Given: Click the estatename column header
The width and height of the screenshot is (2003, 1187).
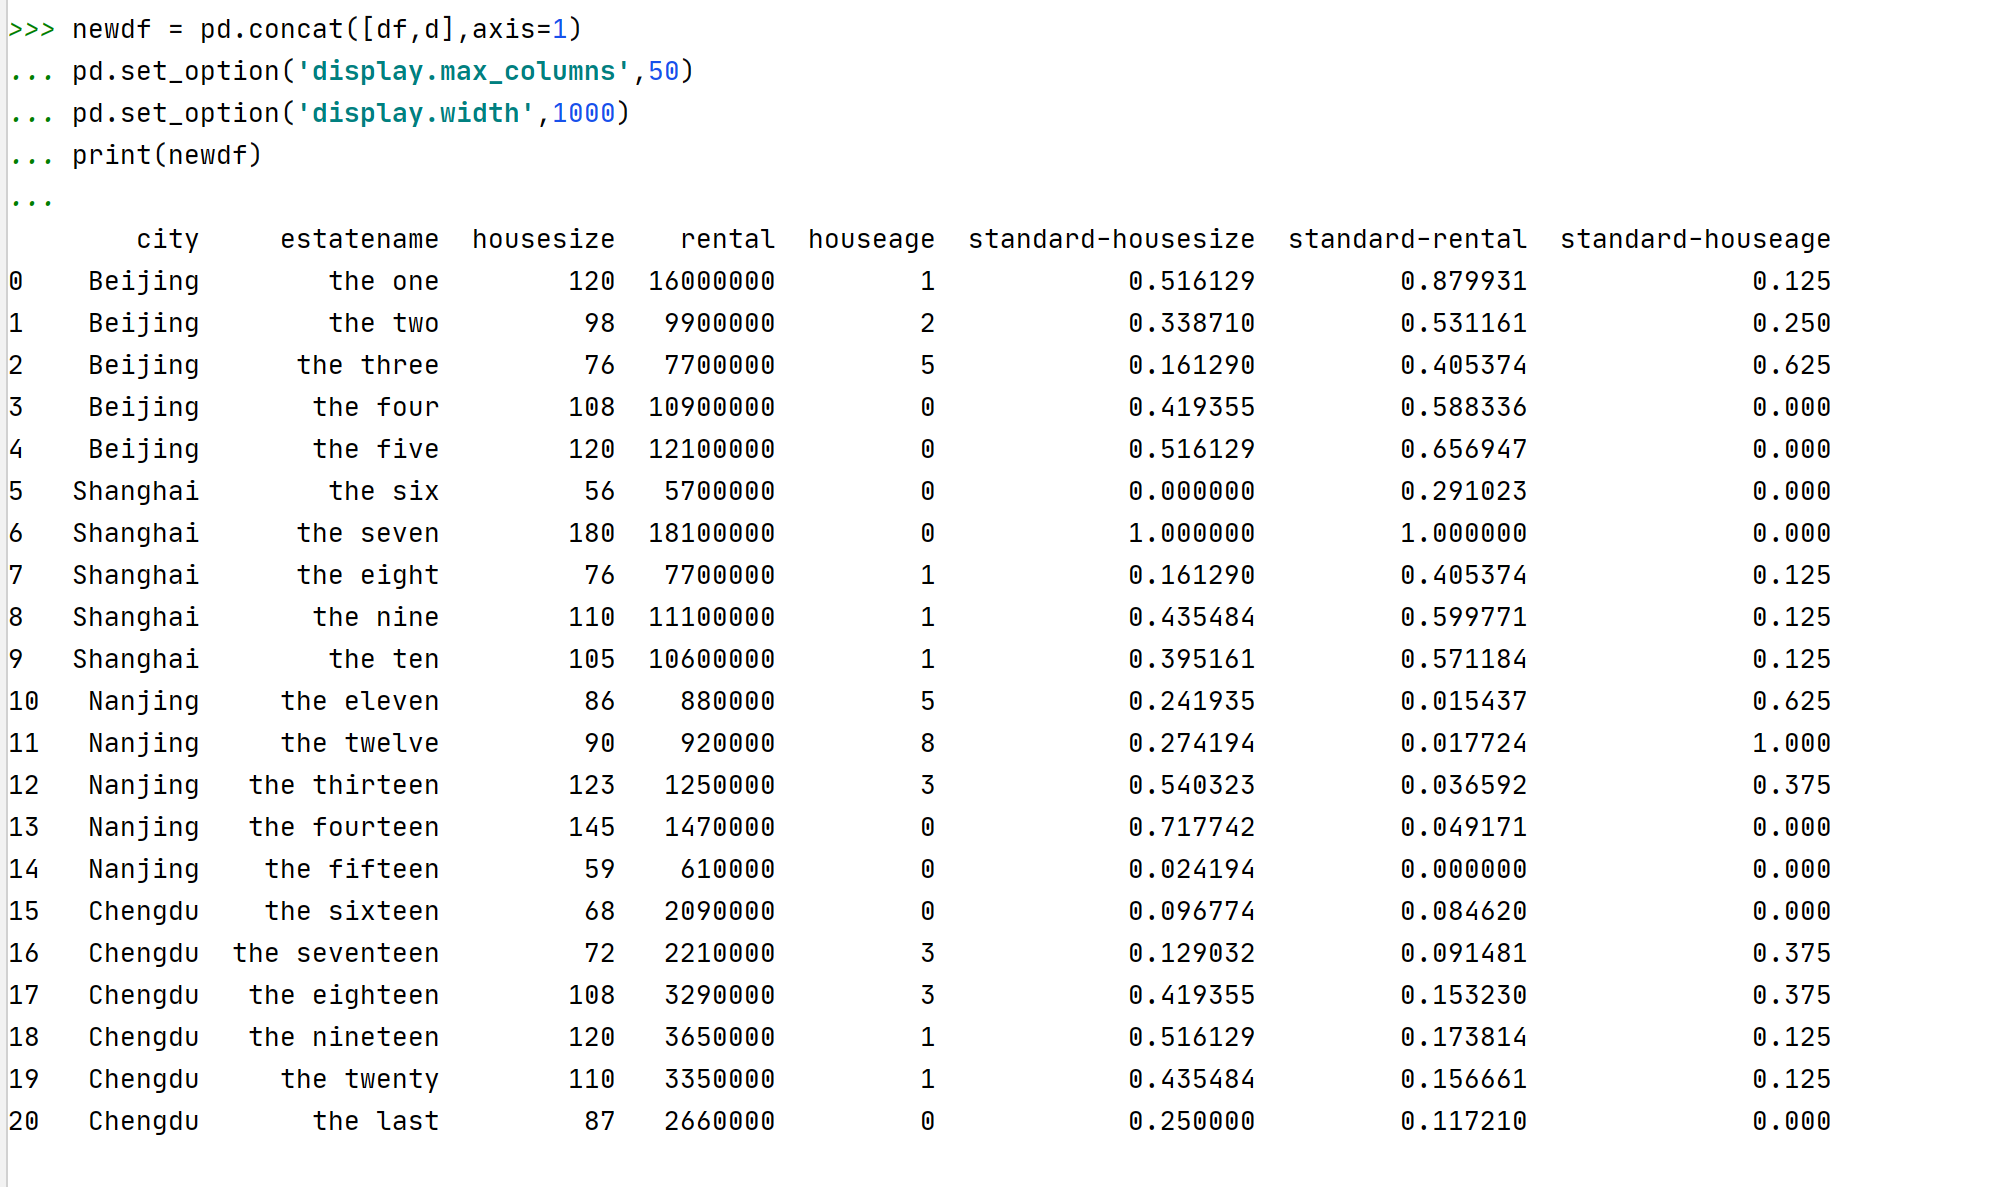Looking at the screenshot, I should coord(359,240).
